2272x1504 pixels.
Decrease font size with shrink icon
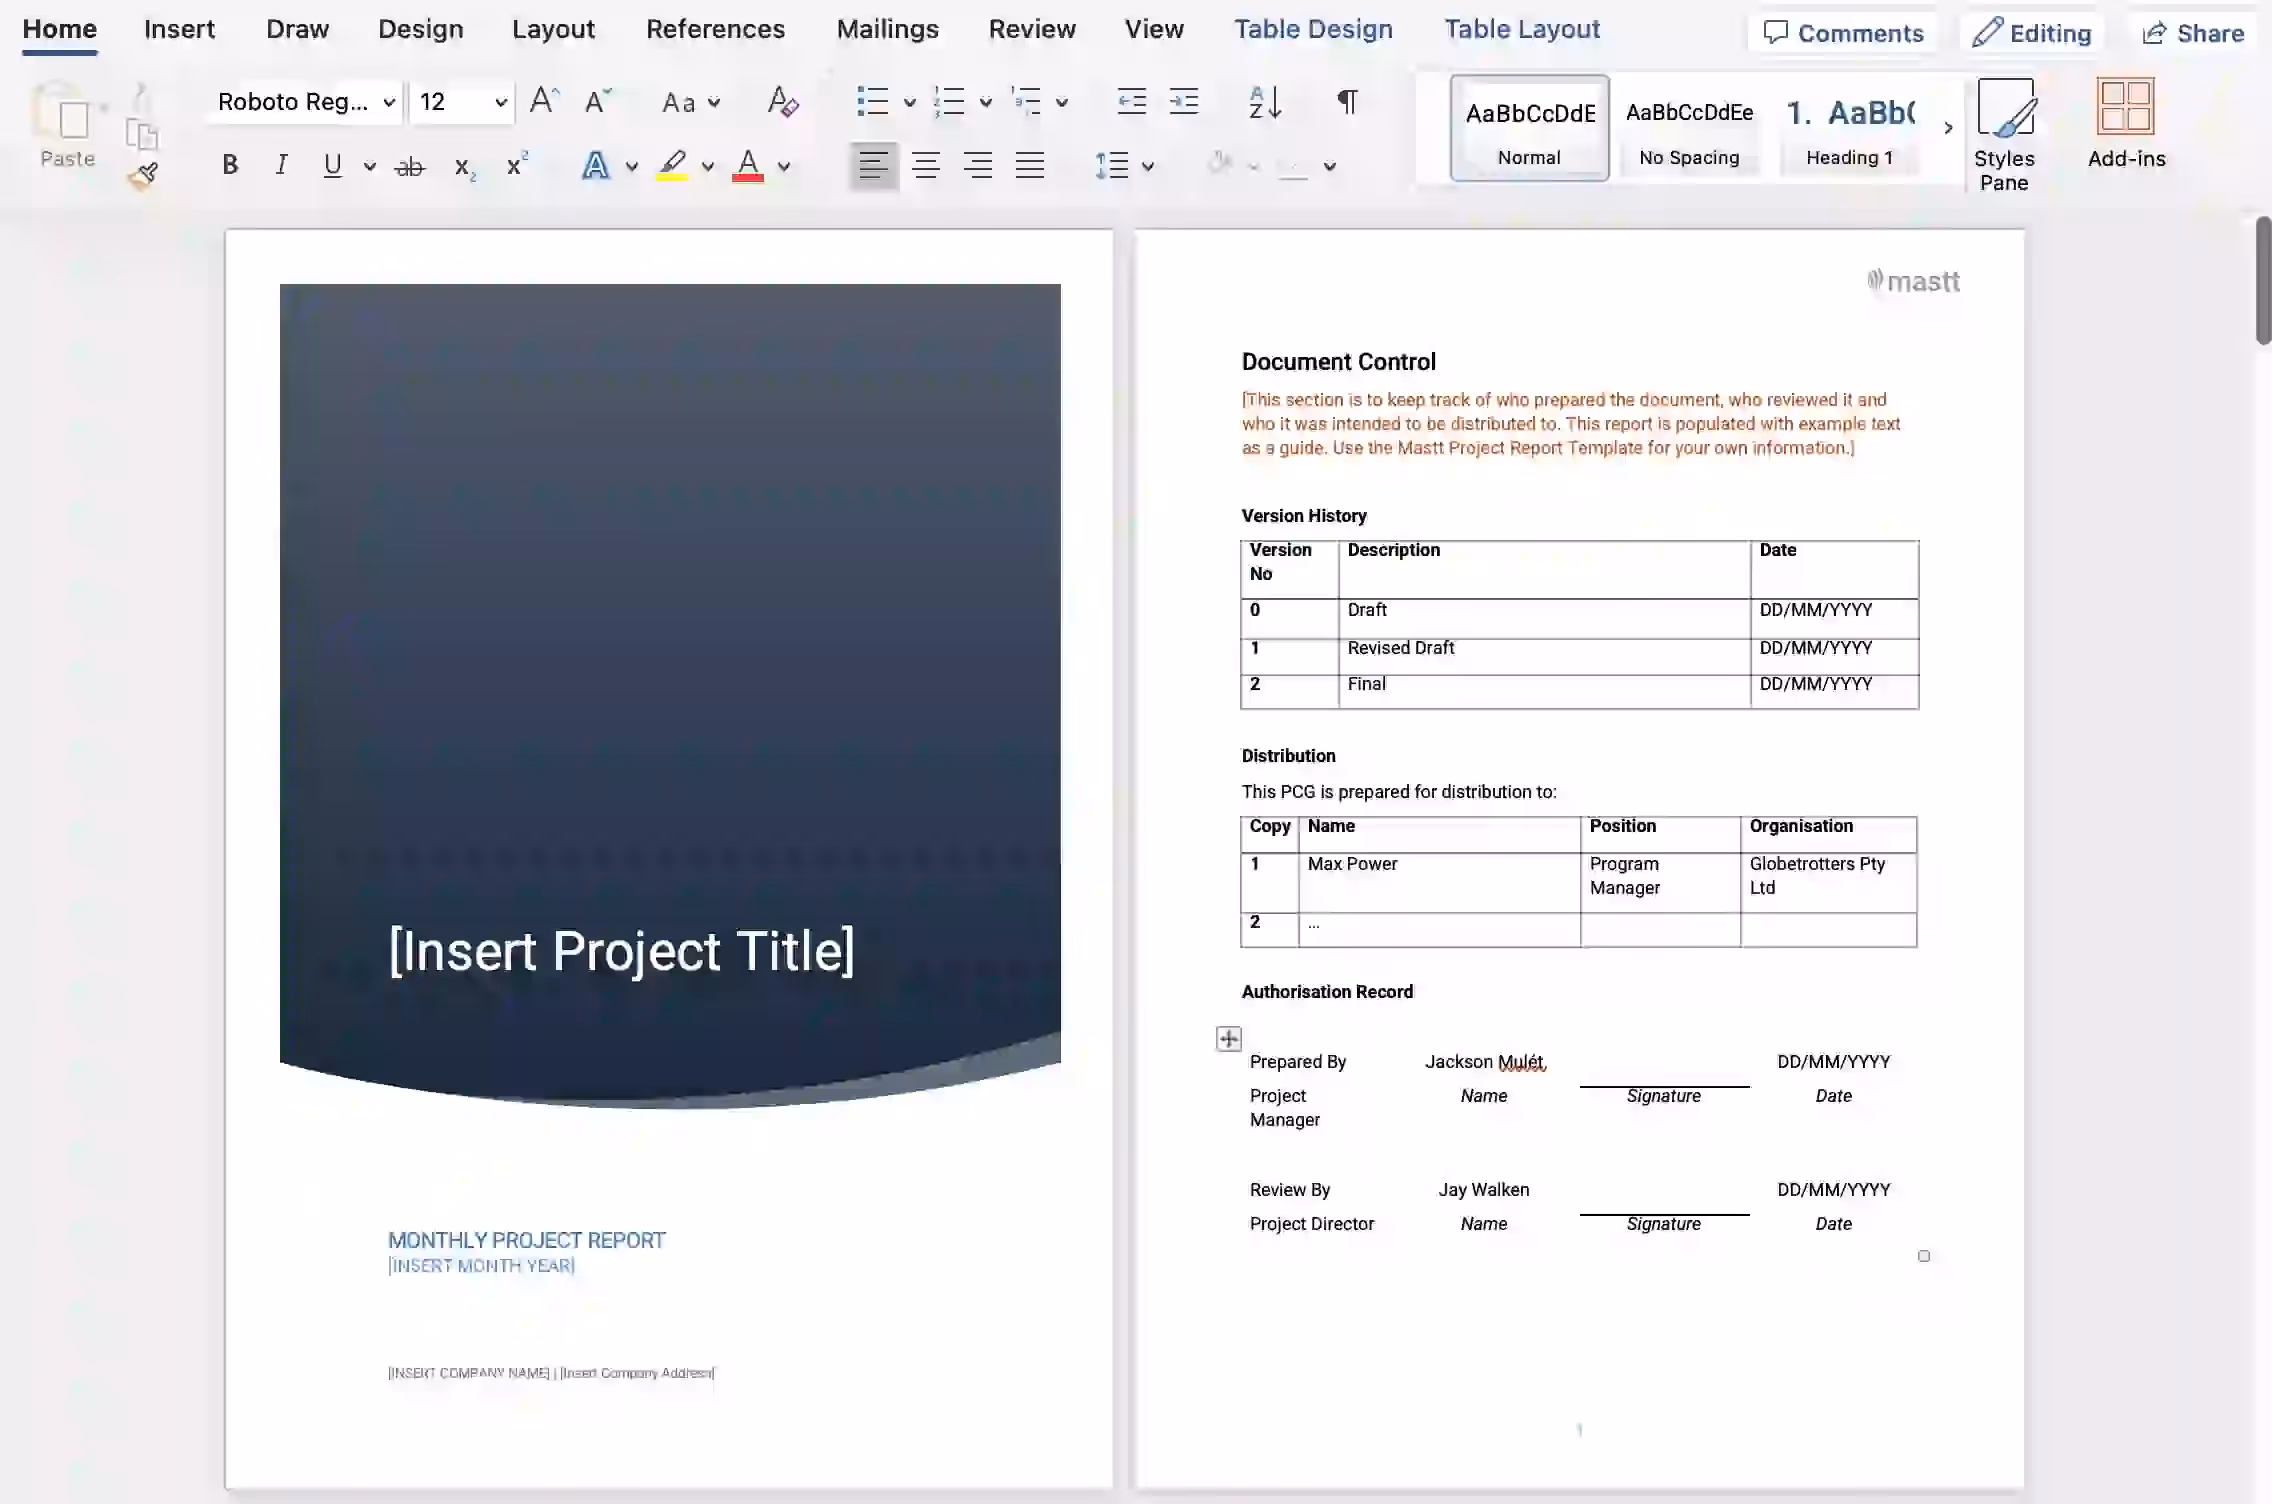click(x=598, y=101)
